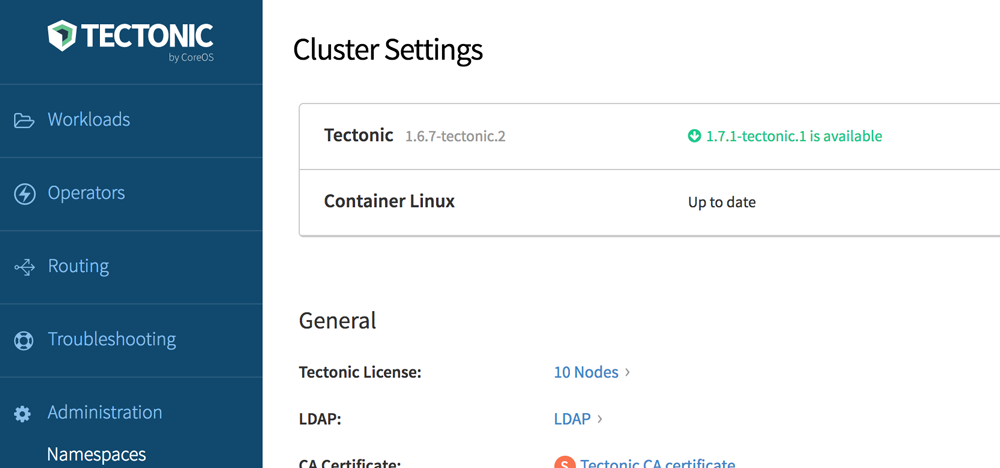Click the Cluster Settings page heading
Viewport: 1000px width, 468px height.
coord(388,50)
